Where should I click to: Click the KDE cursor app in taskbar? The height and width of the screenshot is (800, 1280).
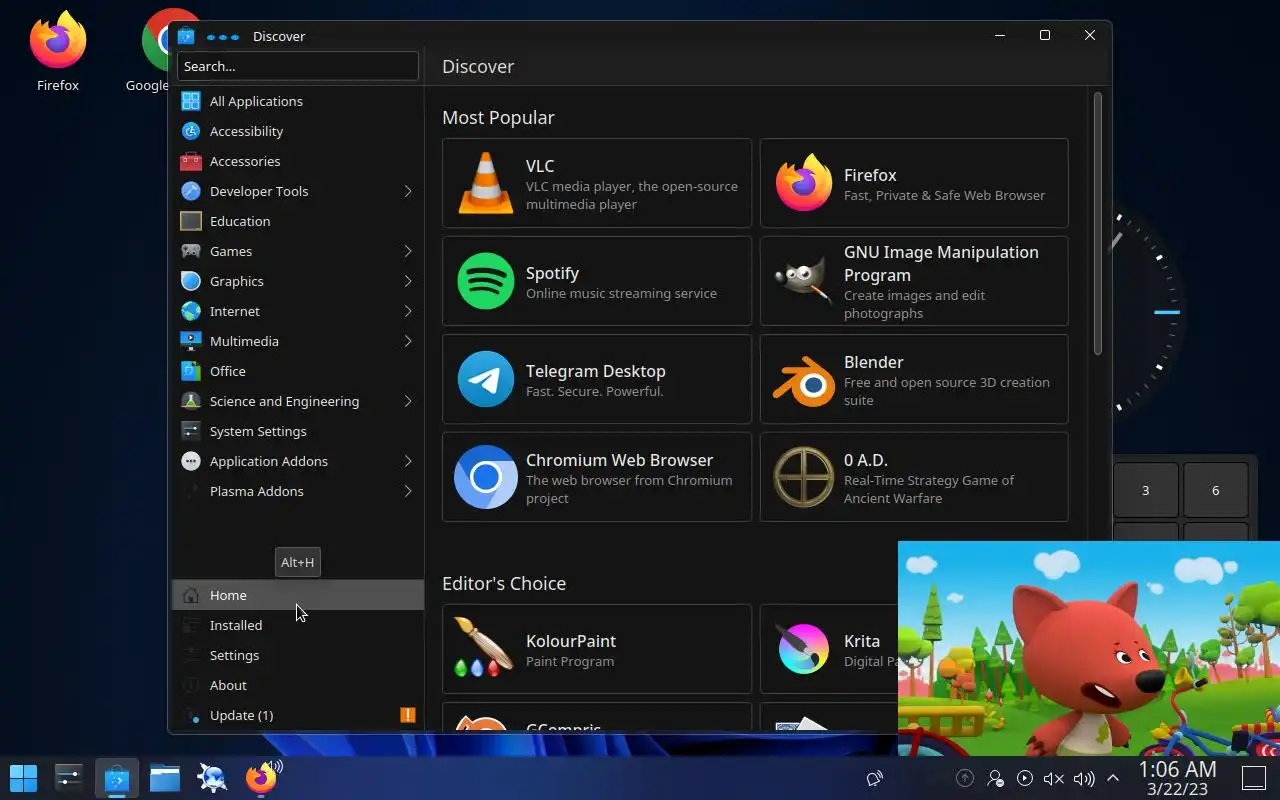pyautogui.click(x=213, y=777)
